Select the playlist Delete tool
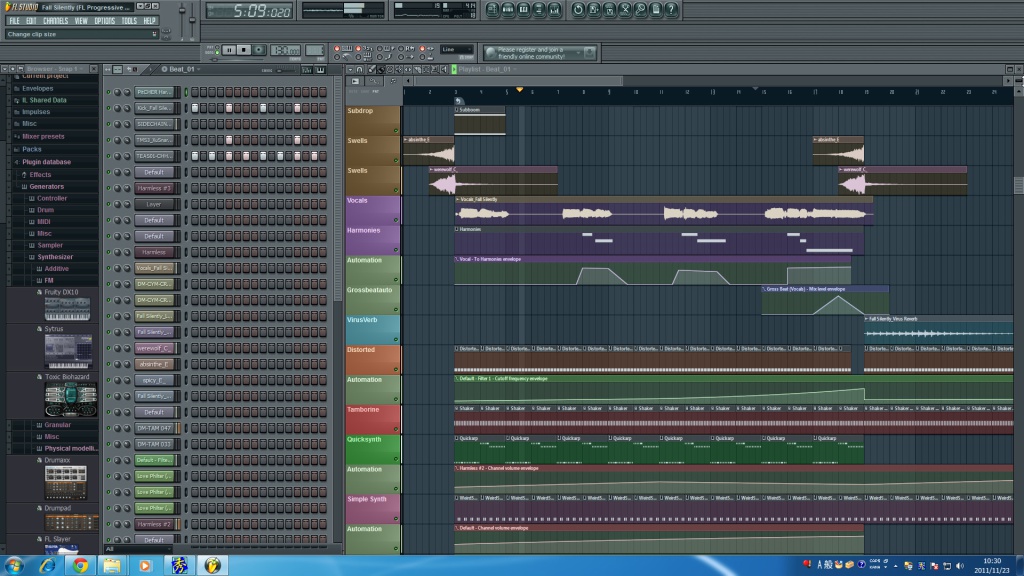The height and width of the screenshot is (576, 1024). pyautogui.click(x=390, y=69)
